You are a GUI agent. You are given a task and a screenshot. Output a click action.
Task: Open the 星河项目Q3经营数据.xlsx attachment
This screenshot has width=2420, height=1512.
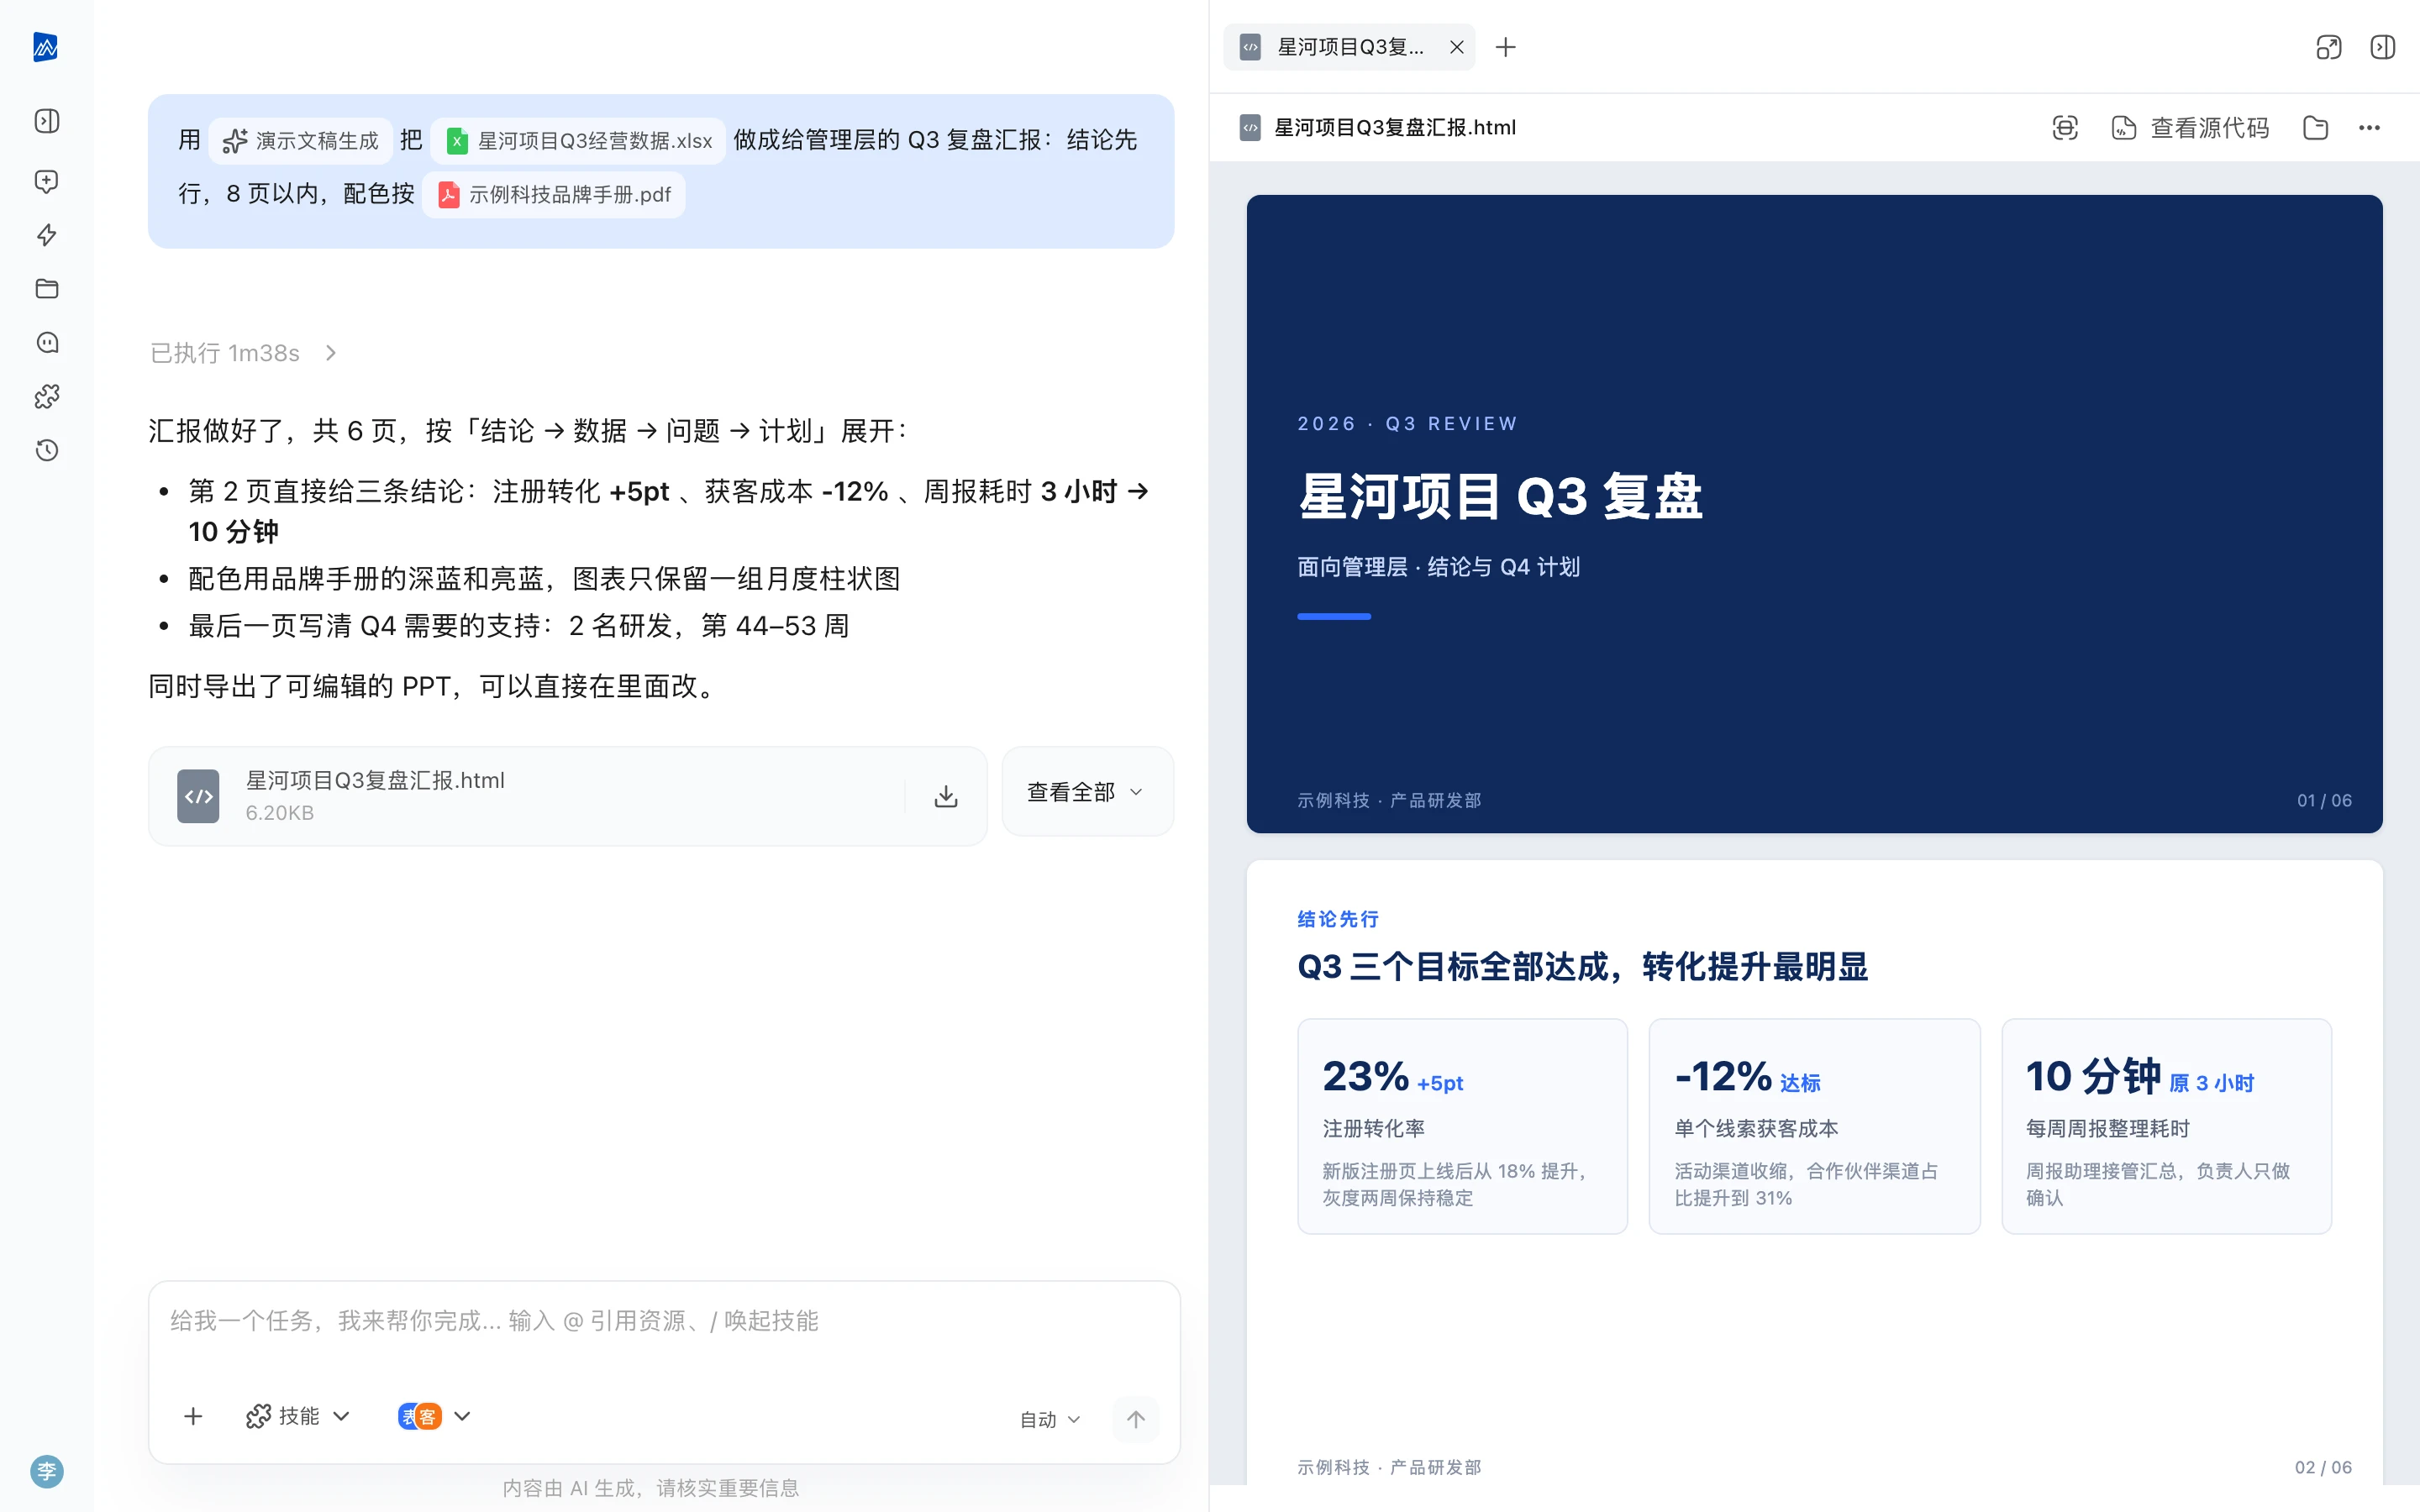[580, 141]
